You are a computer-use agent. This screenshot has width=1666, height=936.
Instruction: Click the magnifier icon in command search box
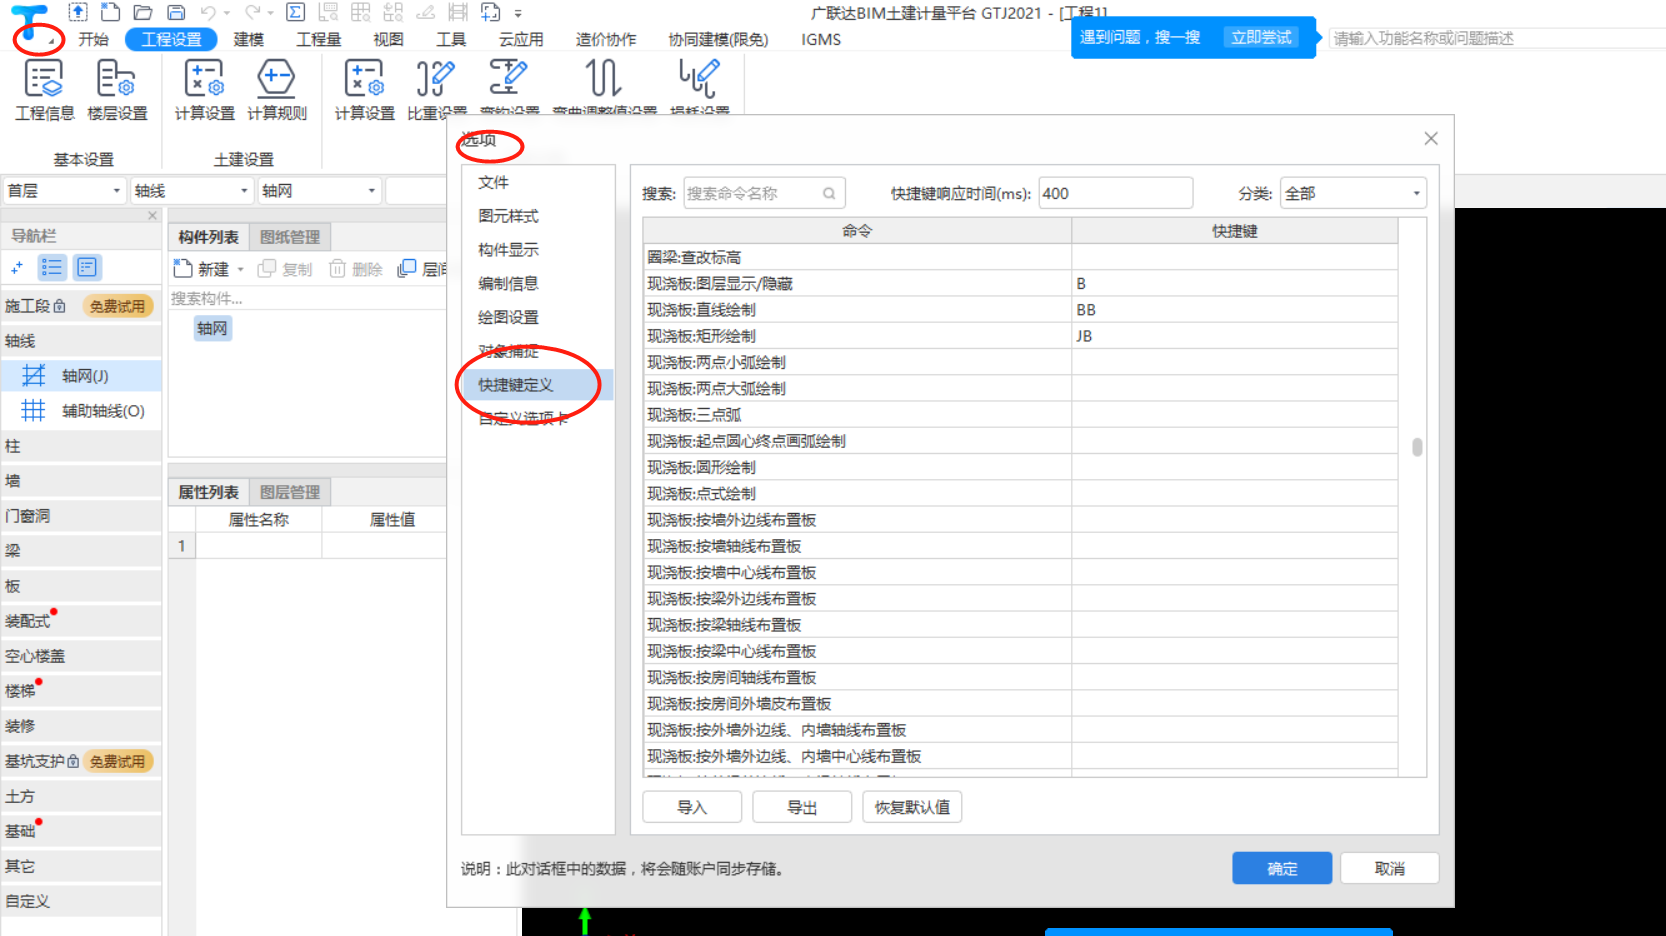pos(829,194)
